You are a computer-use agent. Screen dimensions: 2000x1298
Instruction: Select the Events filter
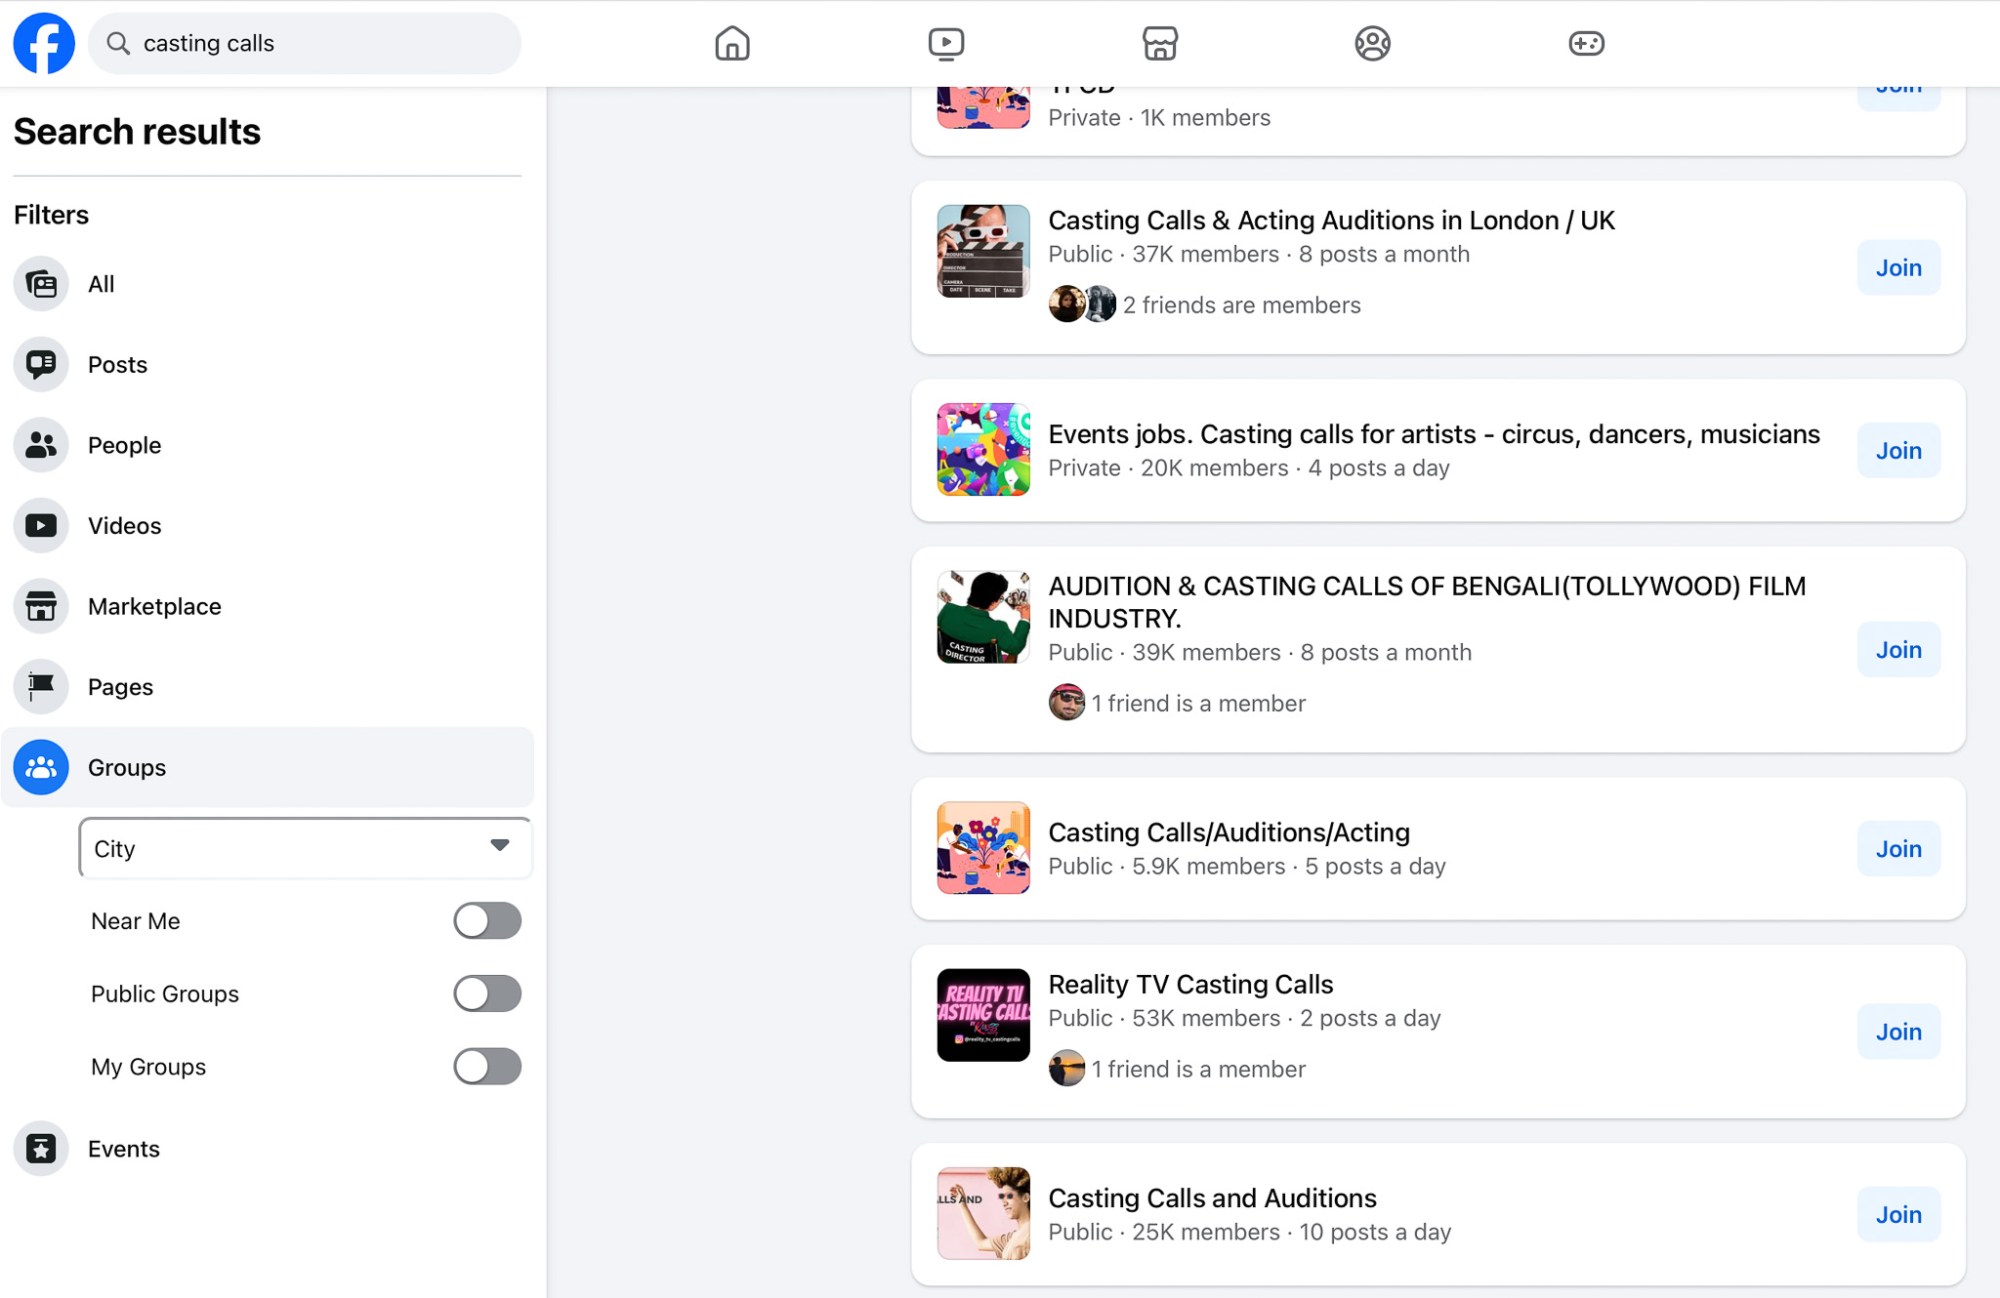(x=124, y=1149)
